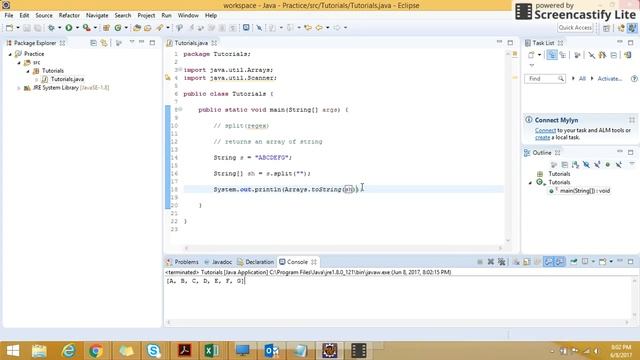The width and height of the screenshot is (640, 360).
Task: Toggle Hide Static Fields and Methods in Outline
Action: [597, 164]
